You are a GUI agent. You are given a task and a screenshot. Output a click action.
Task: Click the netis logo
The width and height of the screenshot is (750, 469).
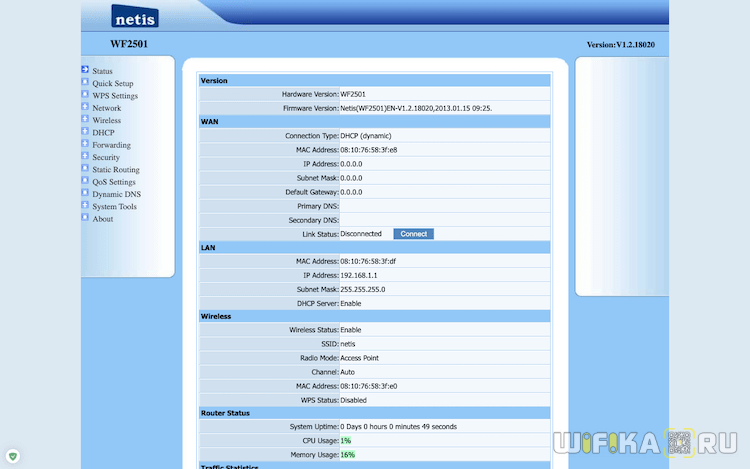point(135,16)
